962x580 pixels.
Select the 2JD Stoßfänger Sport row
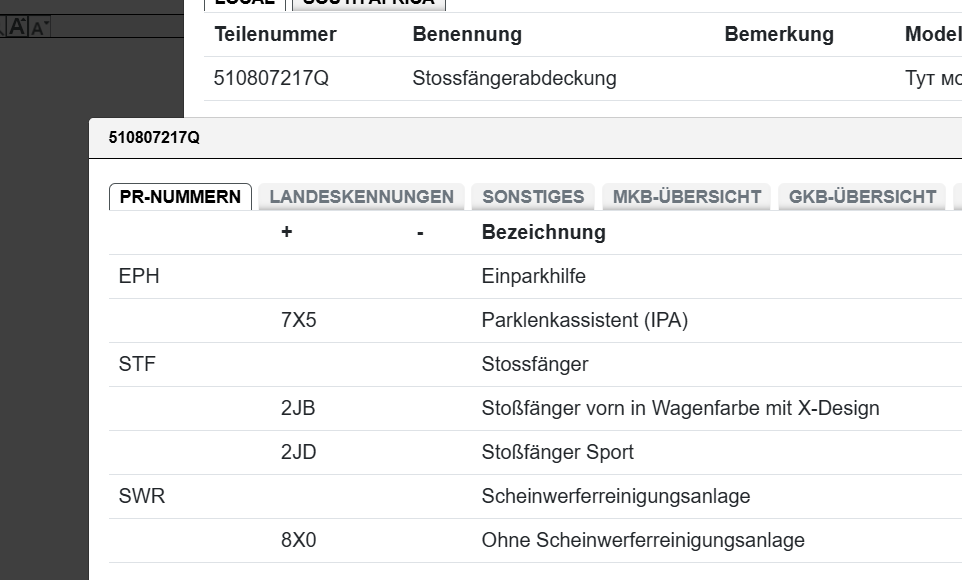pos(557,452)
